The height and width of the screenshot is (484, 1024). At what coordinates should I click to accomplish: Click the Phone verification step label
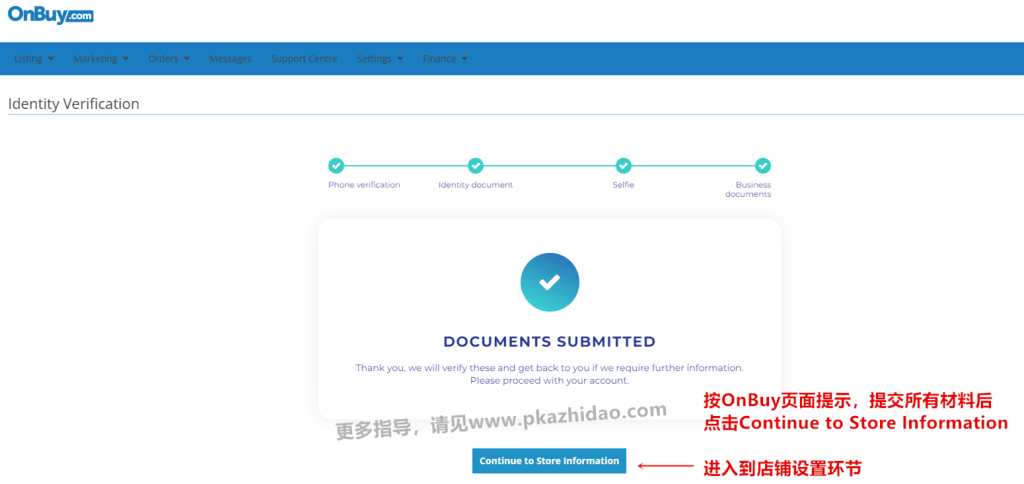point(364,185)
